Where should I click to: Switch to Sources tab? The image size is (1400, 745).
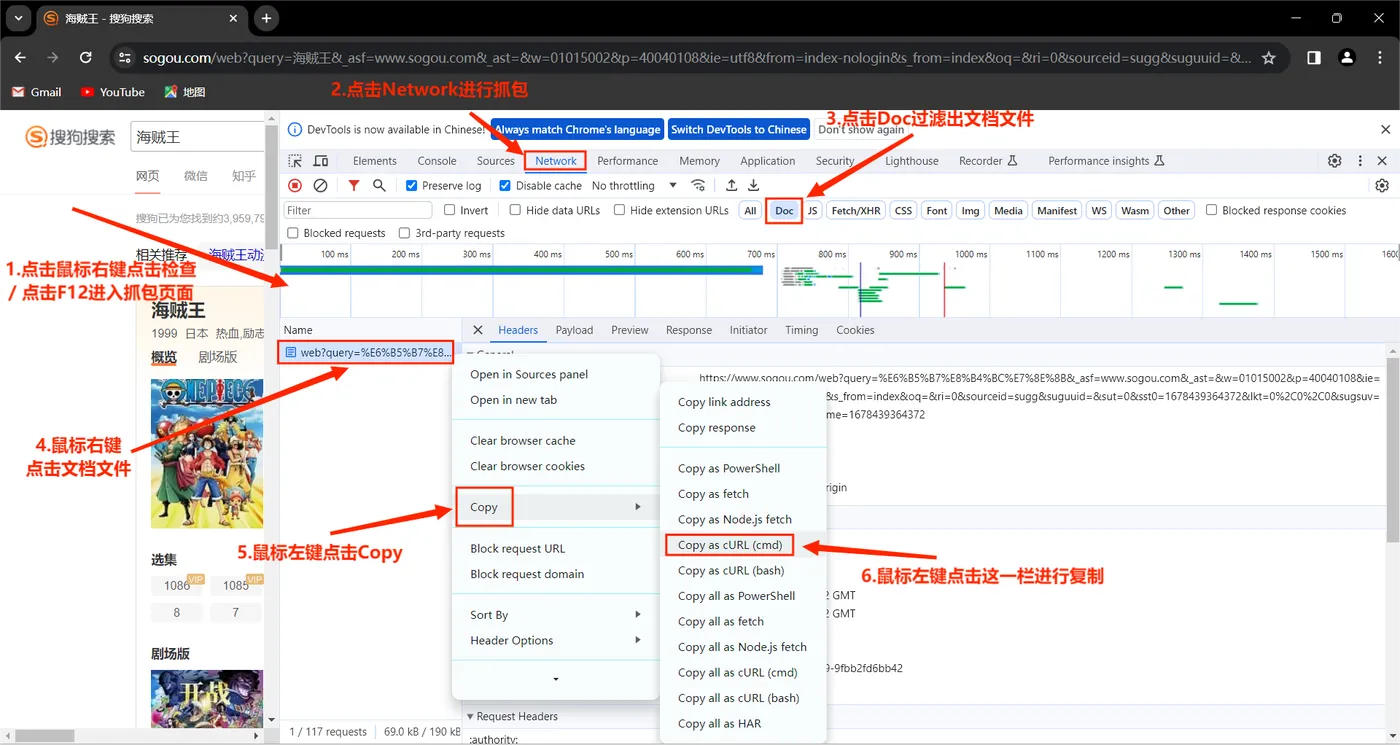[496, 161]
